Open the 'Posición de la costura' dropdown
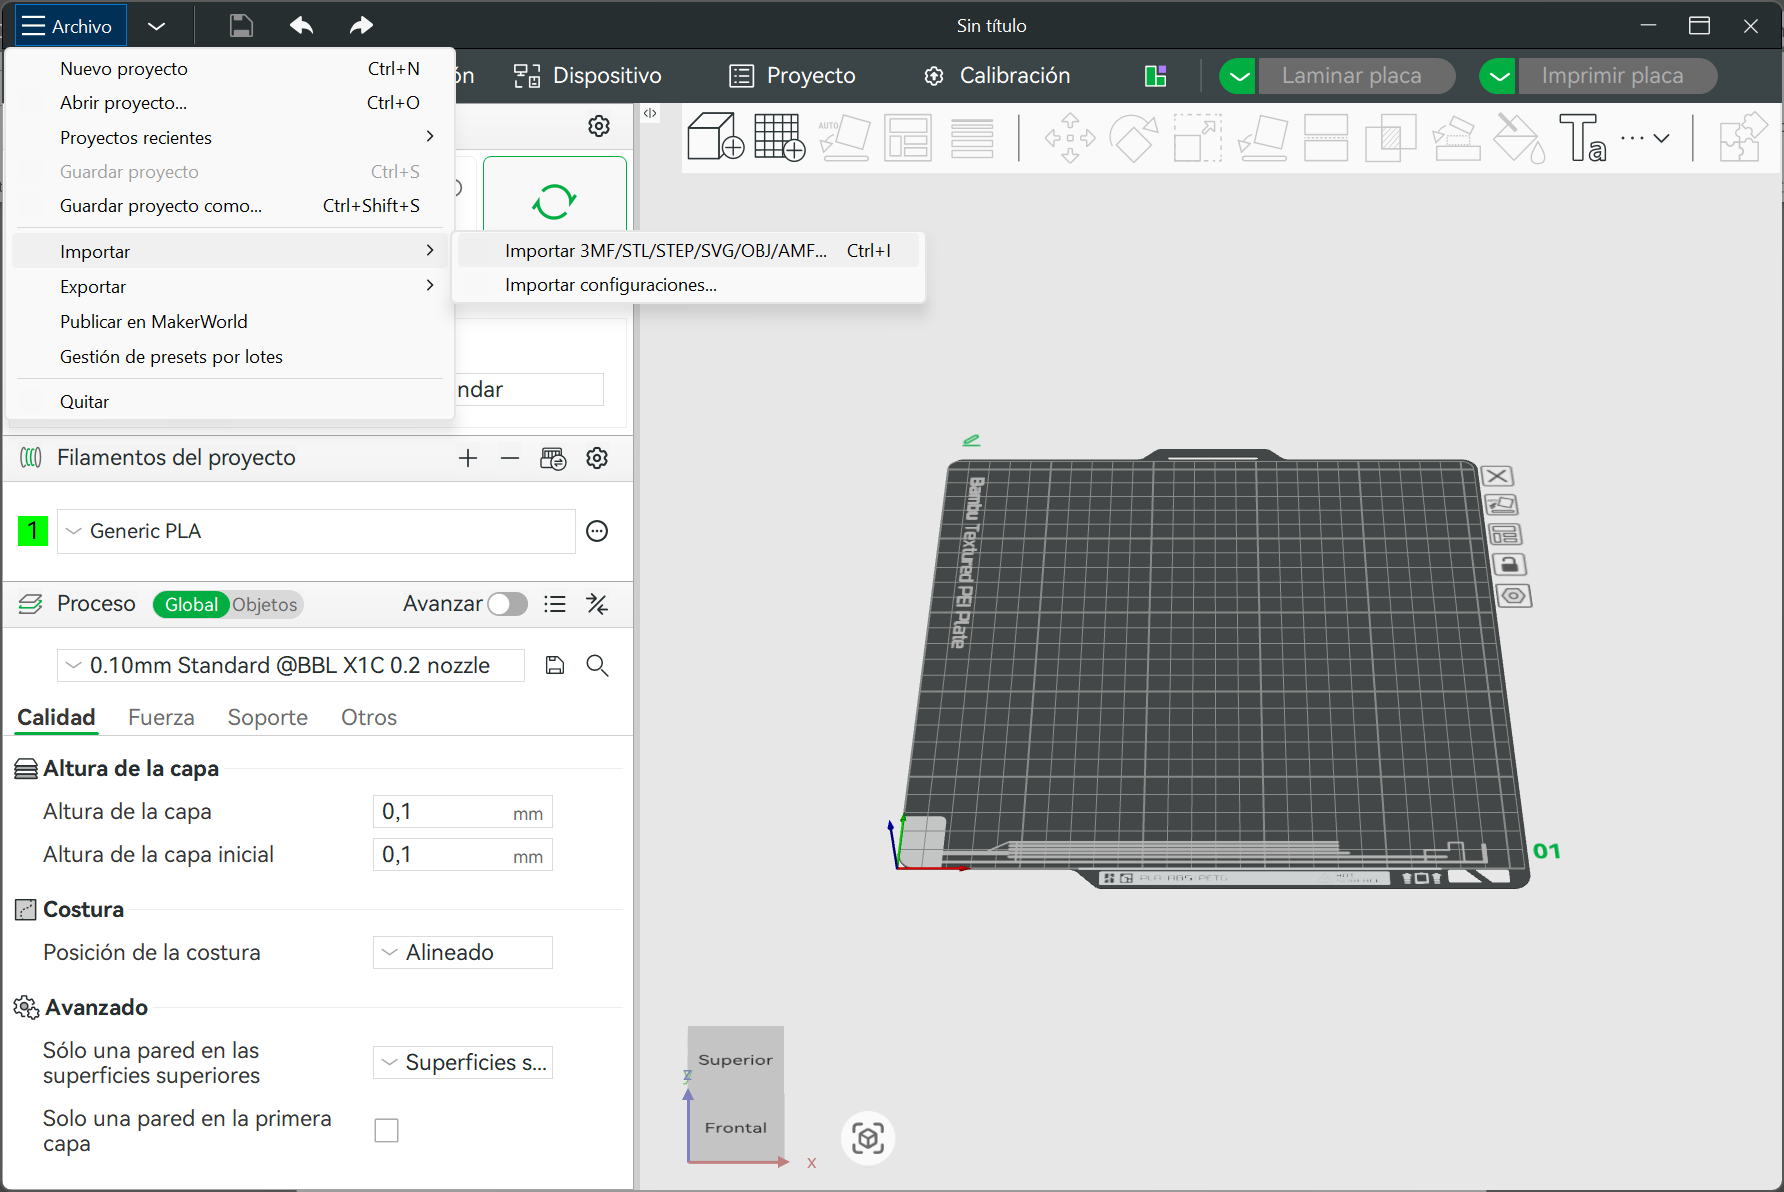The width and height of the screenshot is (1784, 1192). click(462, 952)
